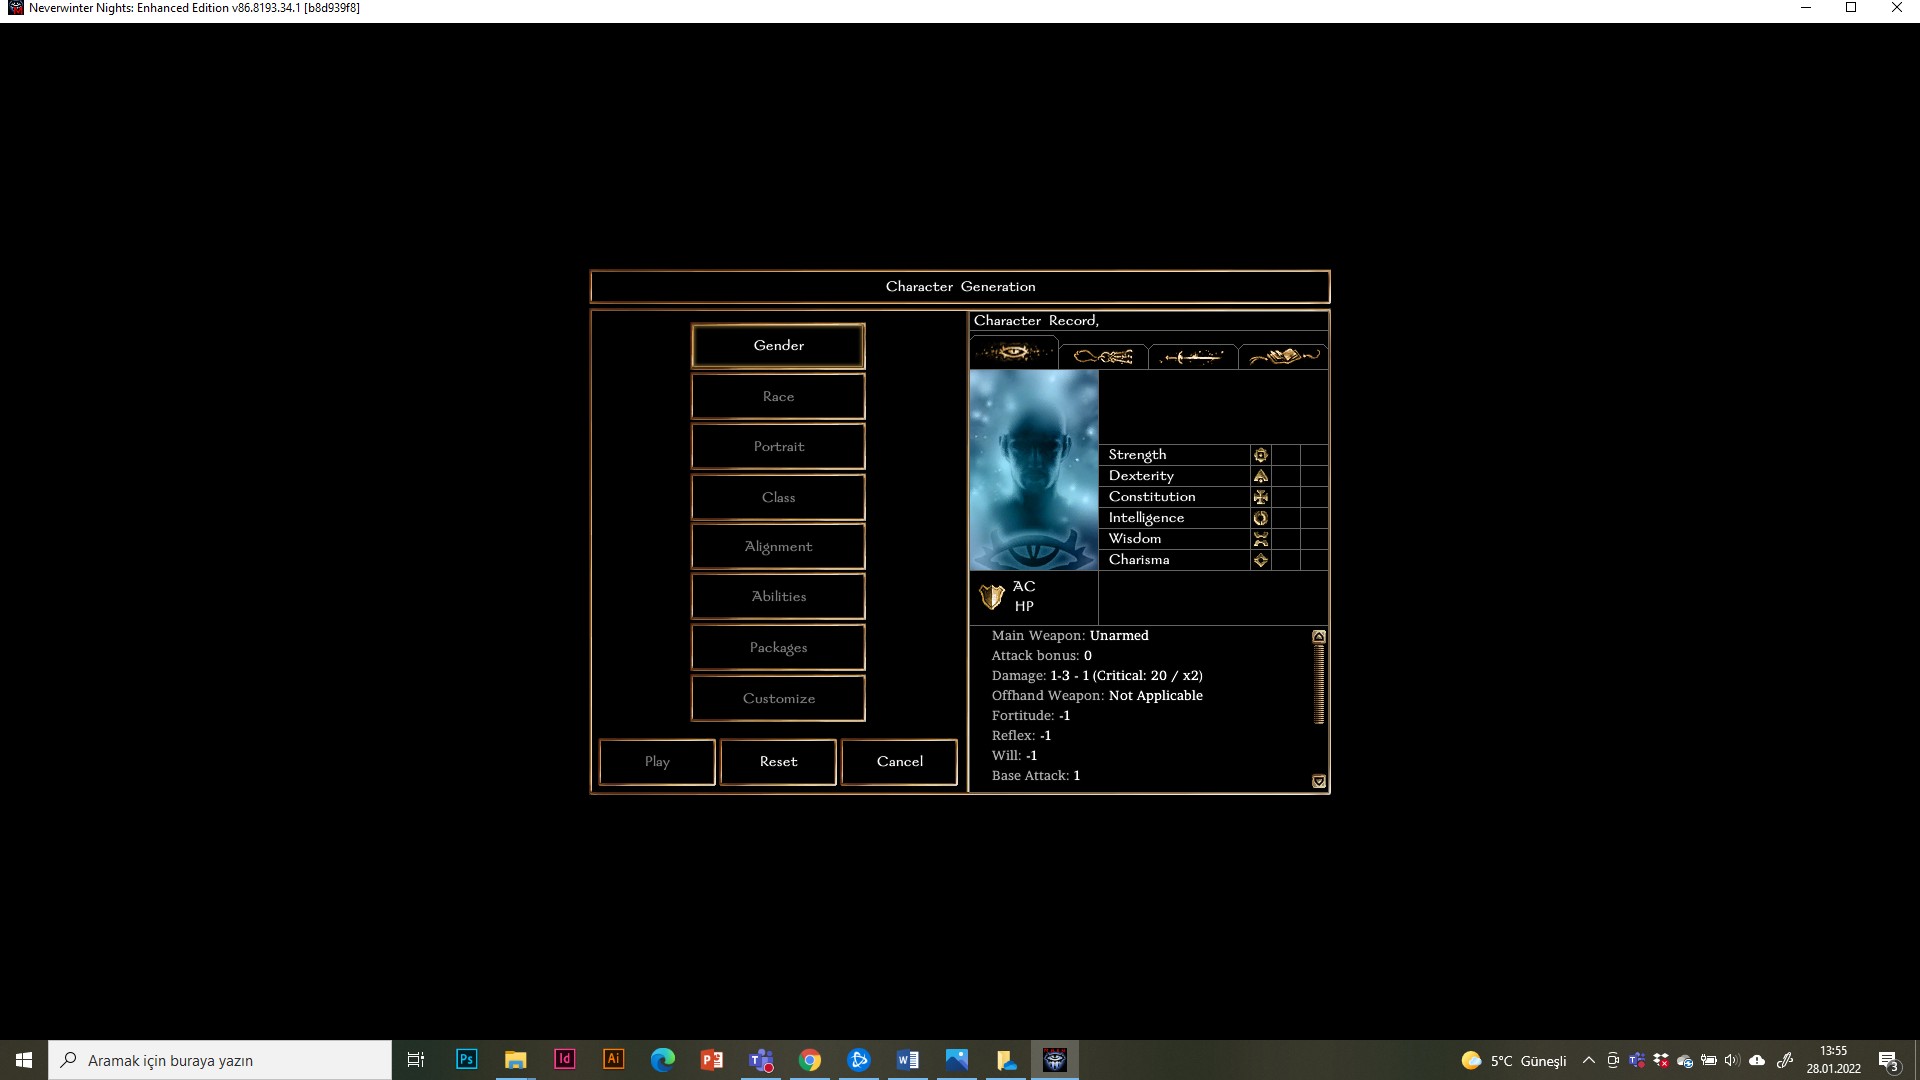The width and height of the screenshot is (1920, 1080).
Task: Click the AC shield icon
Action: tap(991, 597)
